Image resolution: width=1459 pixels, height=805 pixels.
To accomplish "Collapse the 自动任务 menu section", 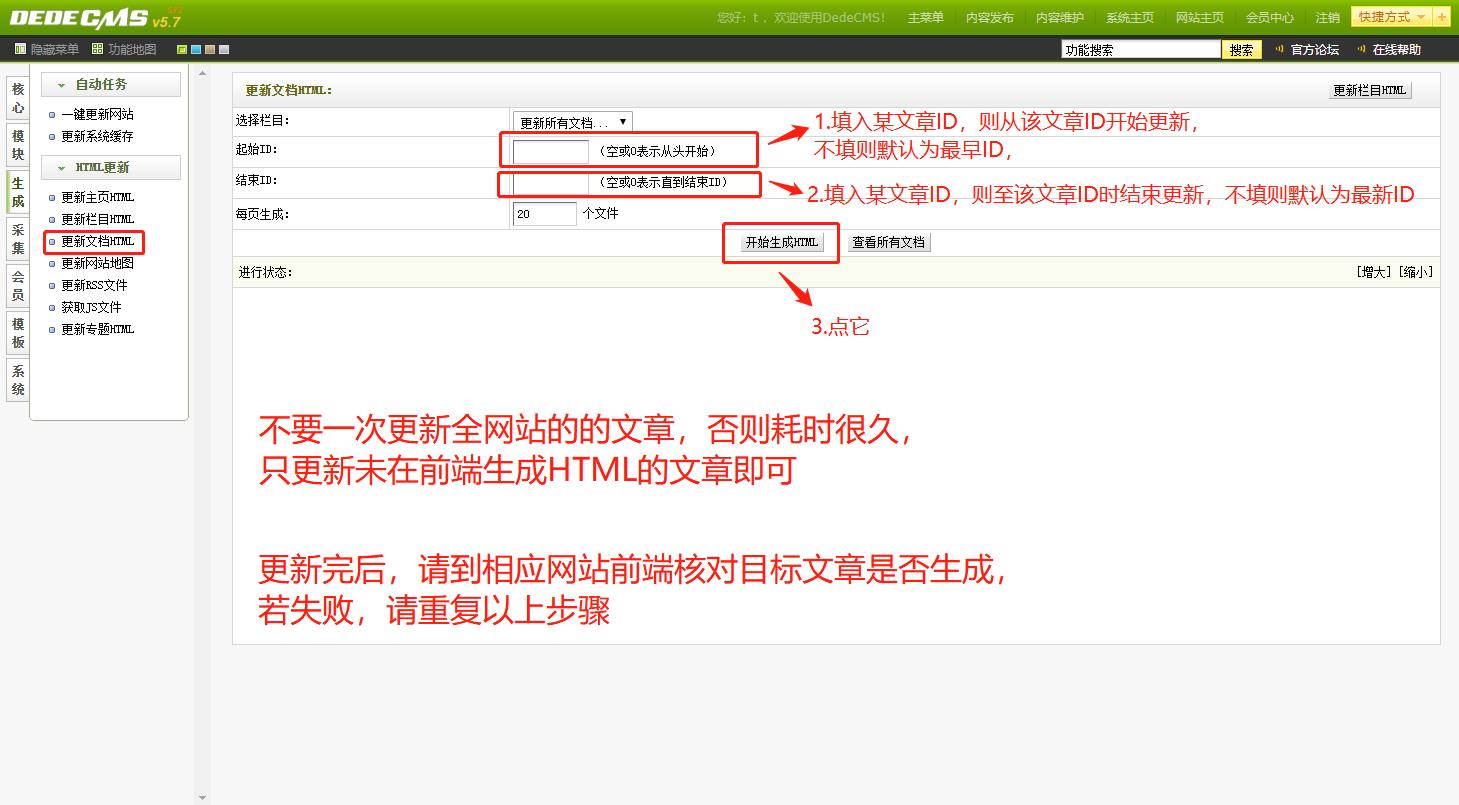I will 111,84.
